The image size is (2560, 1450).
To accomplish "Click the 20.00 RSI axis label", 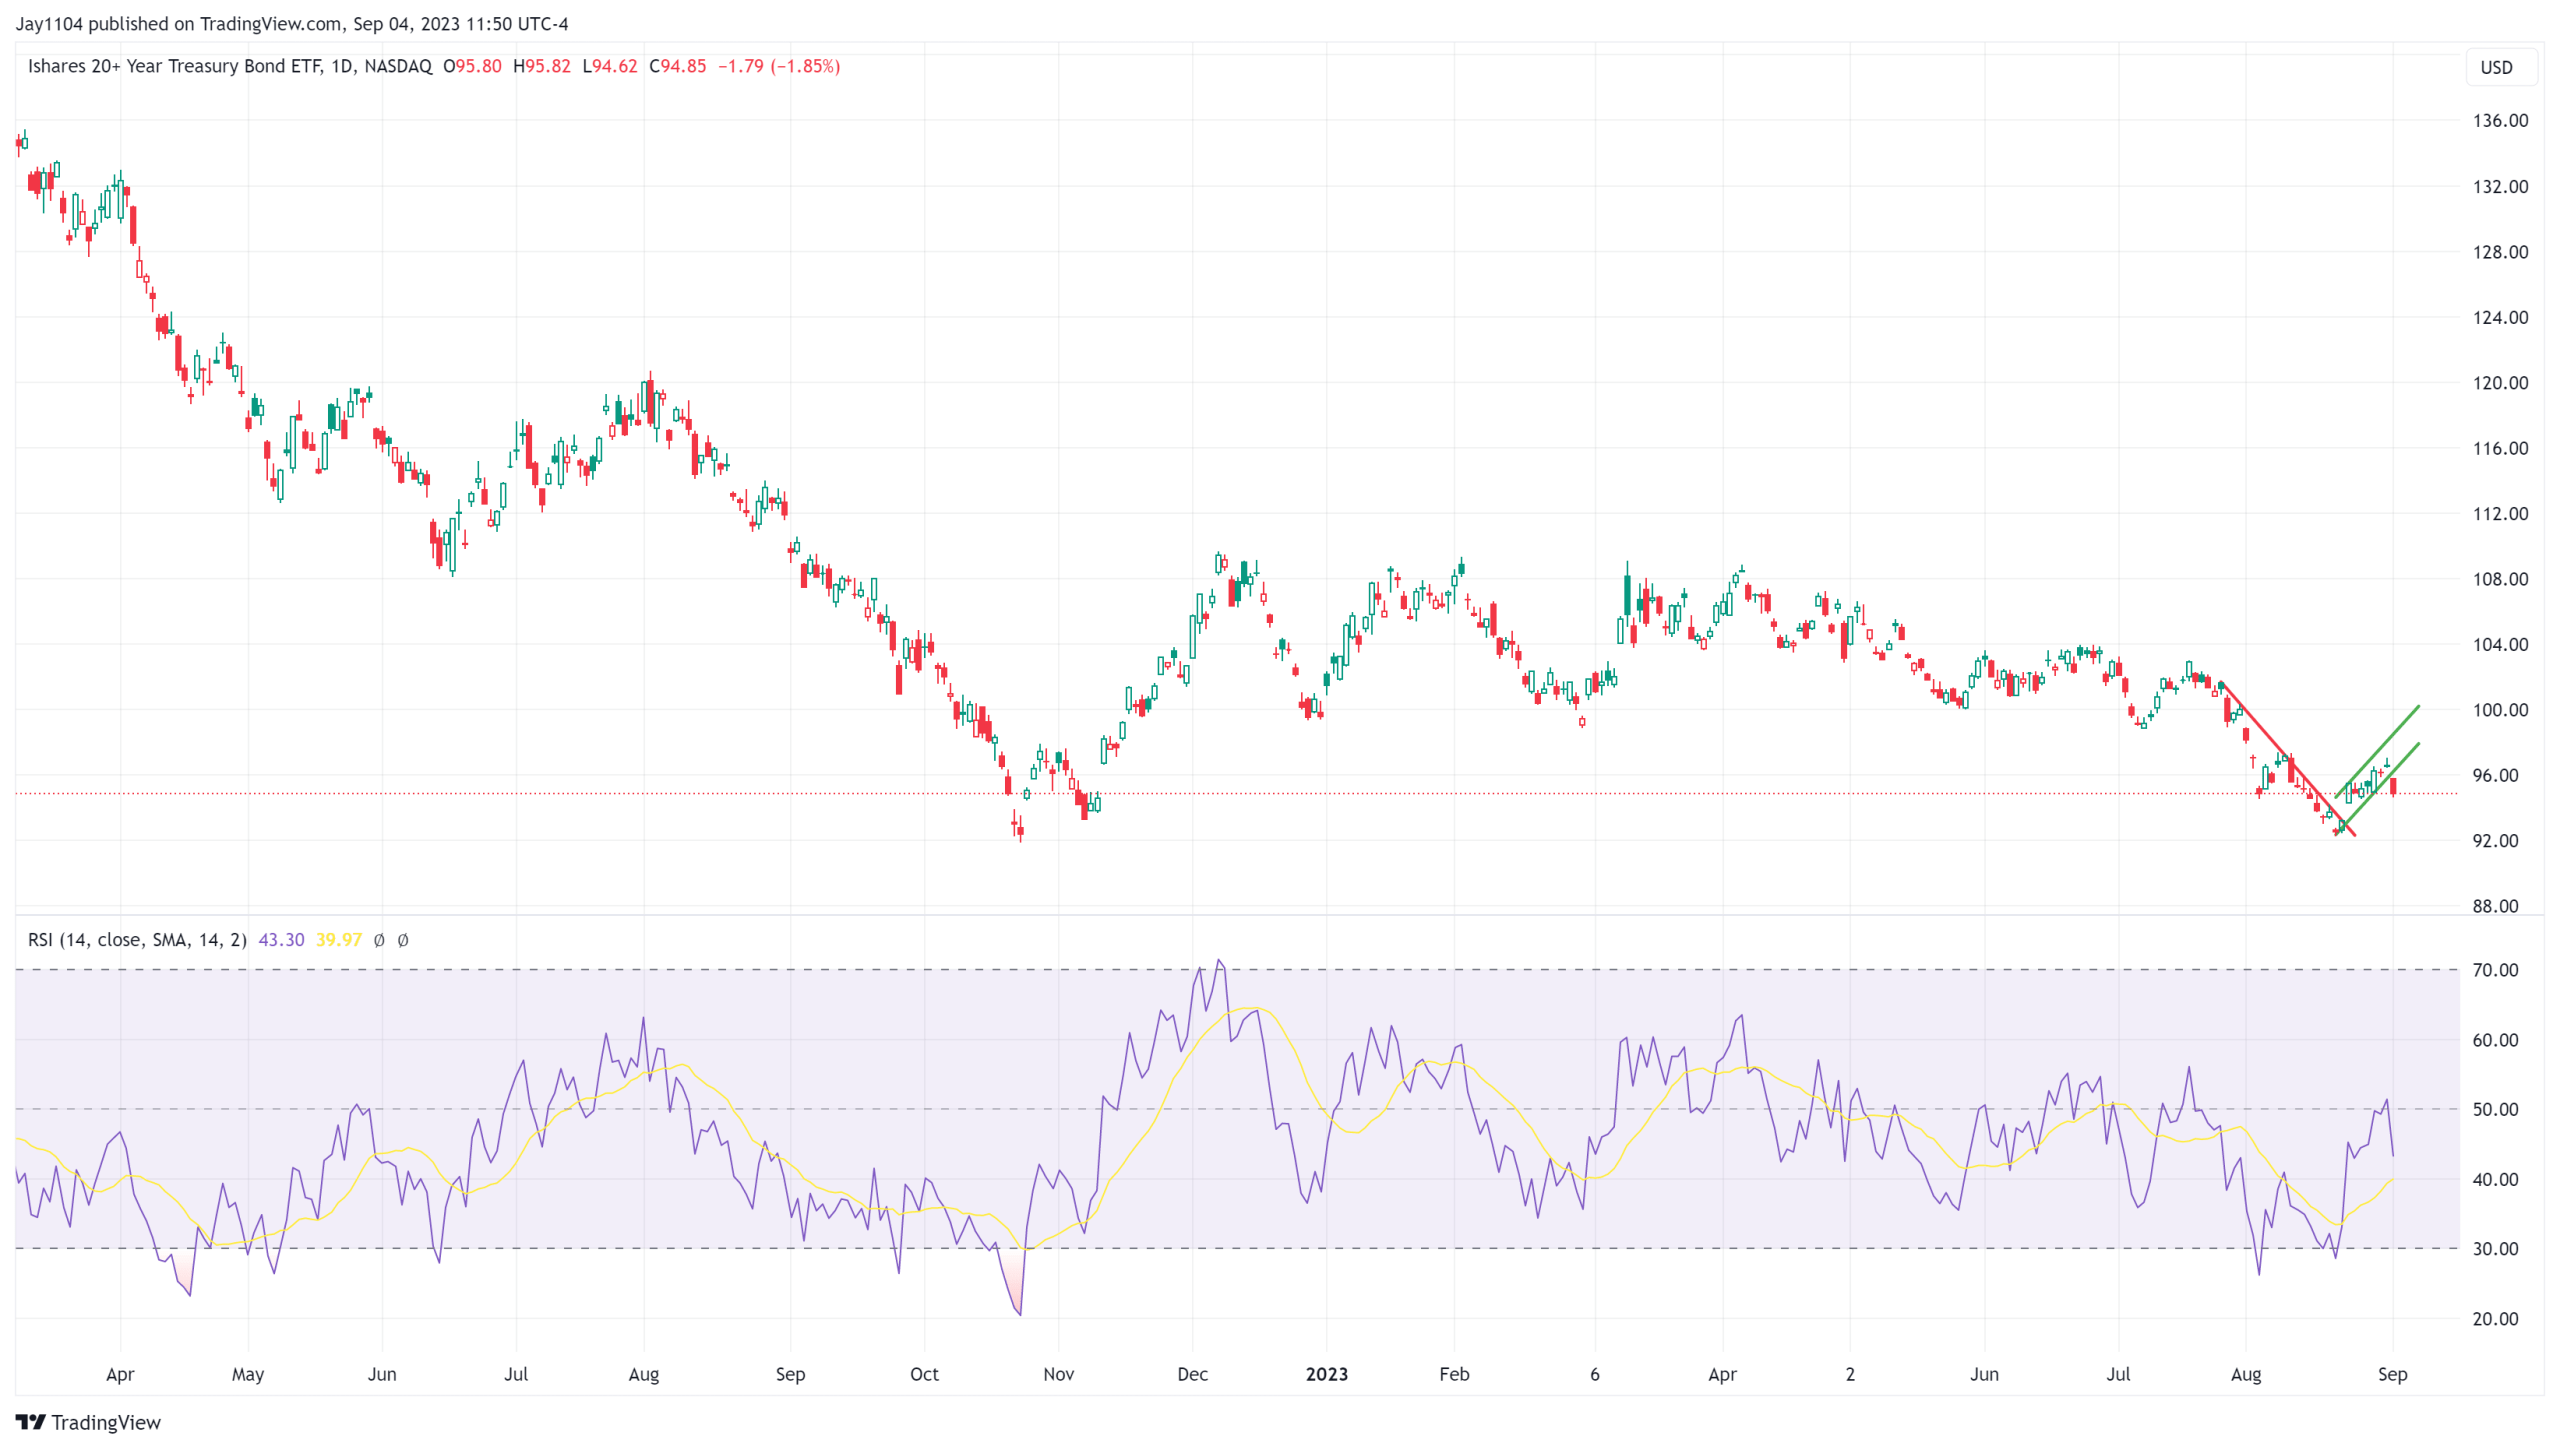I will [2495, 1320].
